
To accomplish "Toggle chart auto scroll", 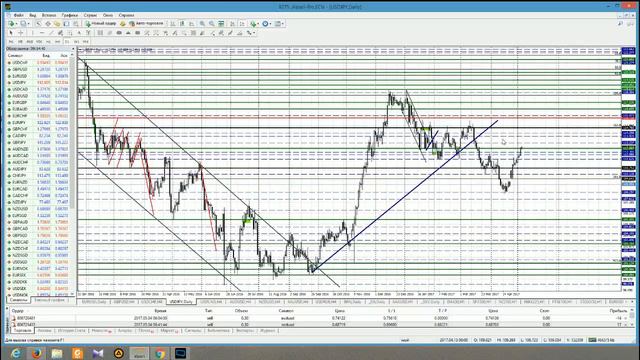I will pyautogui.click(x=232, y=24).
